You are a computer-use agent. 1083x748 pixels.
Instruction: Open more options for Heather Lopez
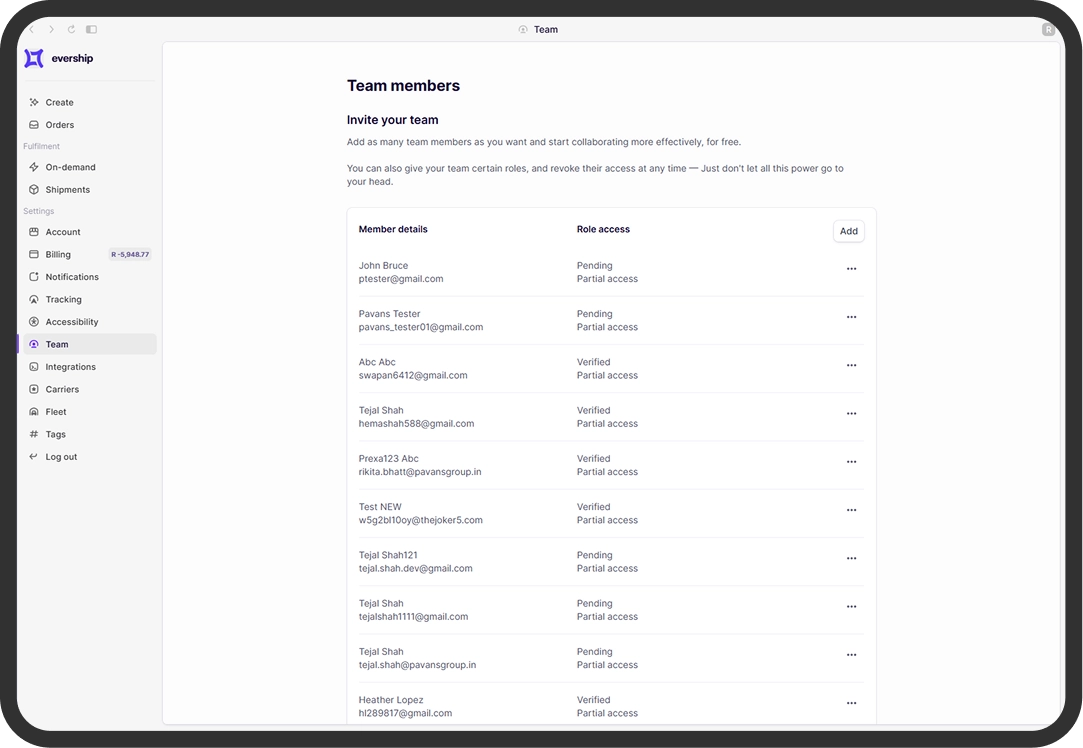(851, 703)
